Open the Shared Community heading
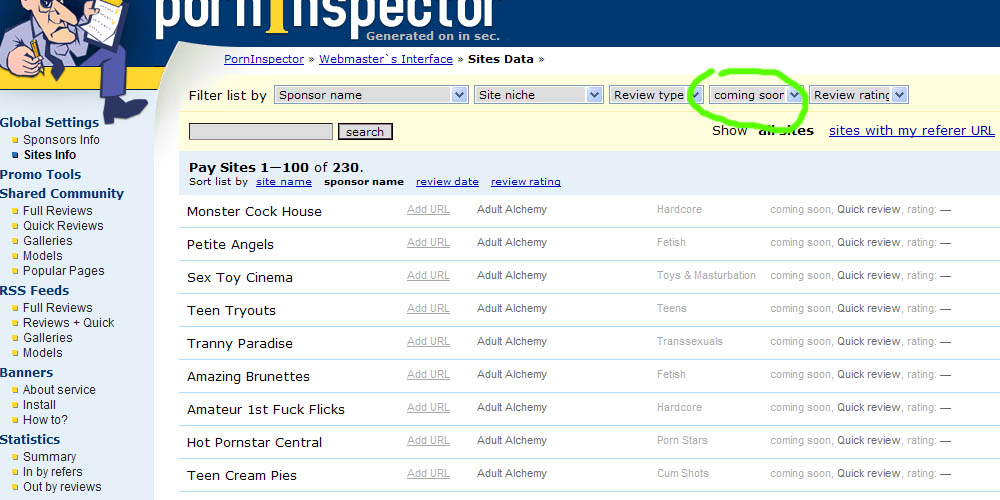 tap(62, 193)
